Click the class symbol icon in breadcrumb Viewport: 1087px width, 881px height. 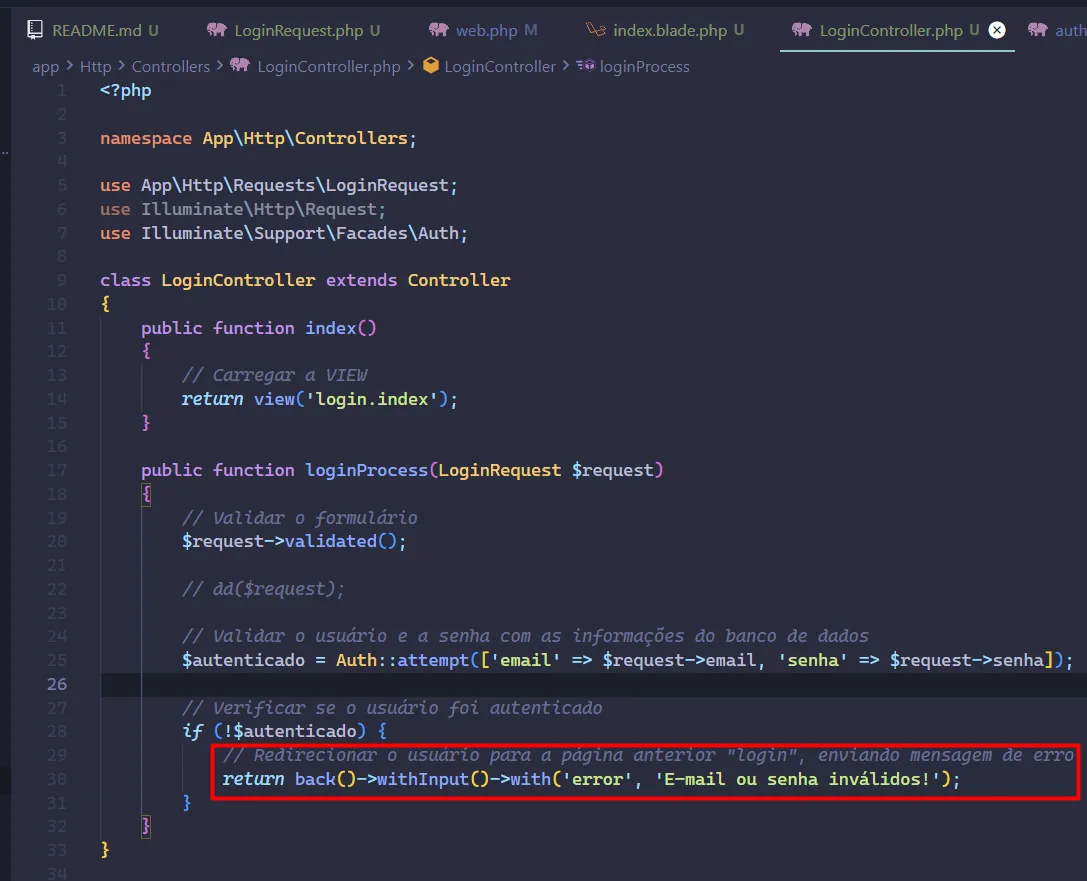(431, 66)
